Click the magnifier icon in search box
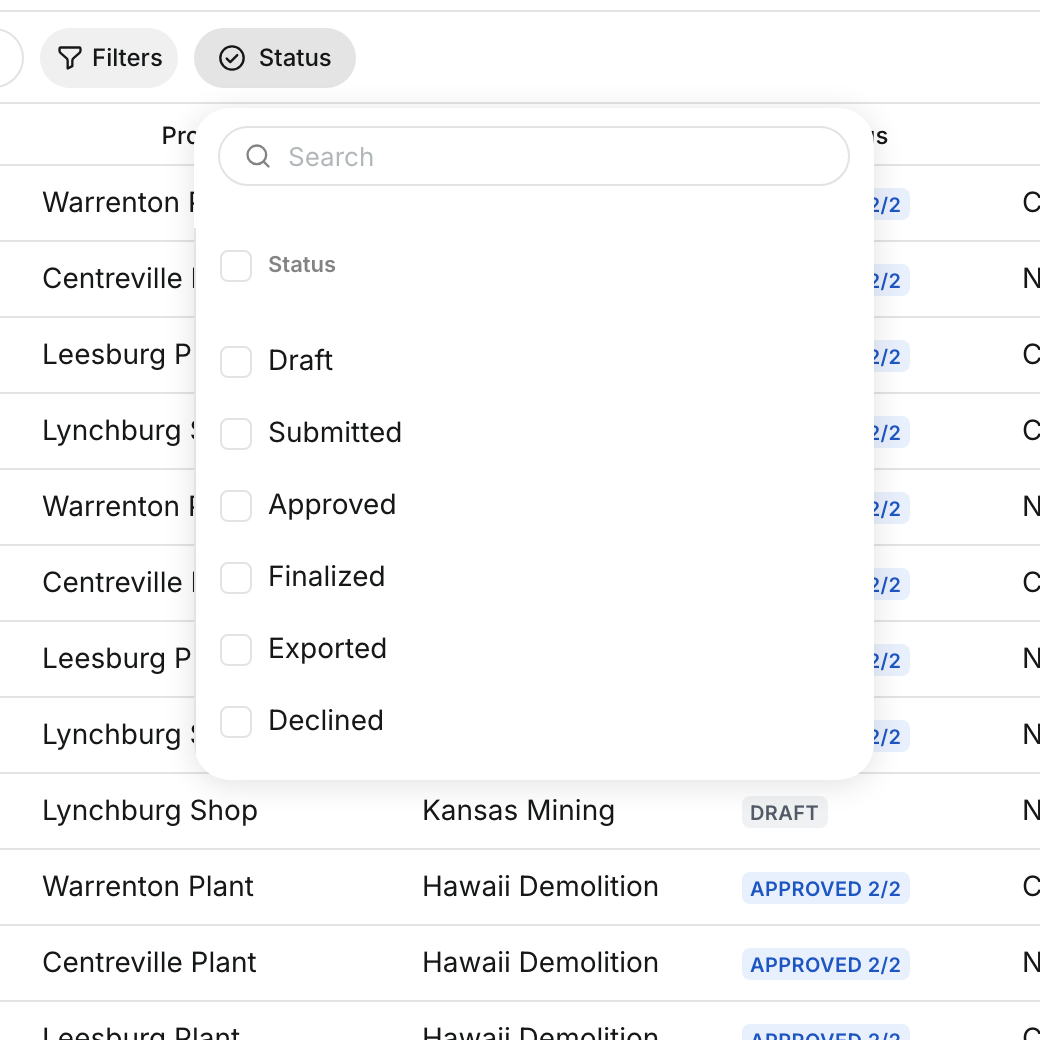Viewport: 1040px width, 1040px height. 258,157
